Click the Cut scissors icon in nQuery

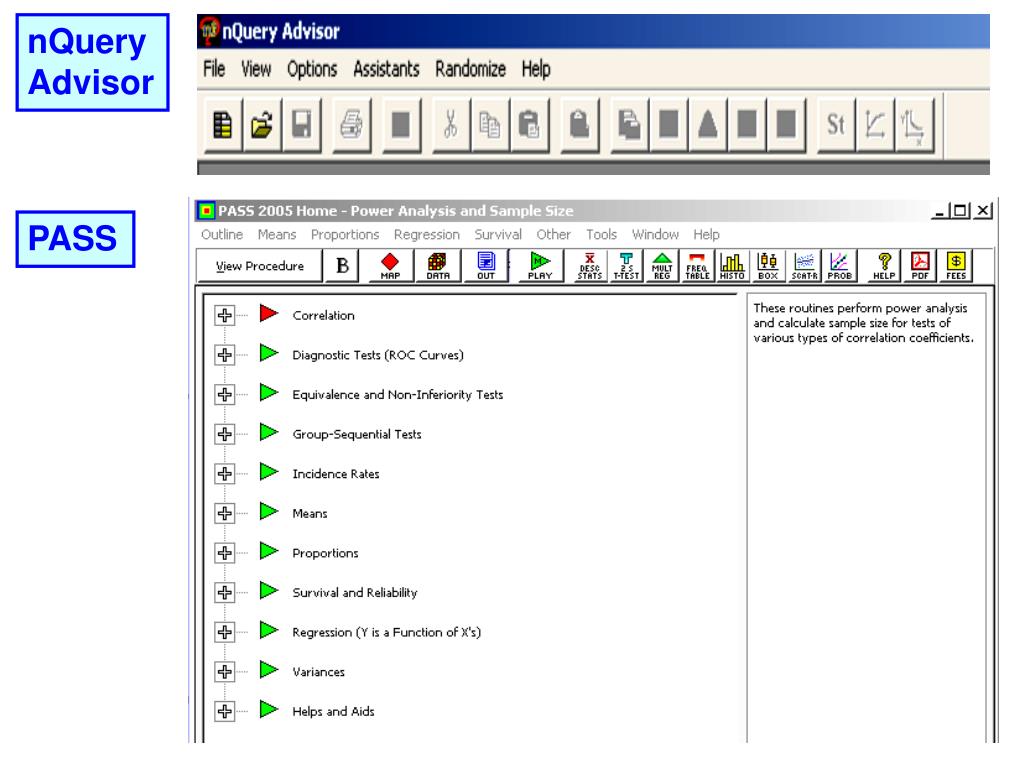click(x=450, y=124)
